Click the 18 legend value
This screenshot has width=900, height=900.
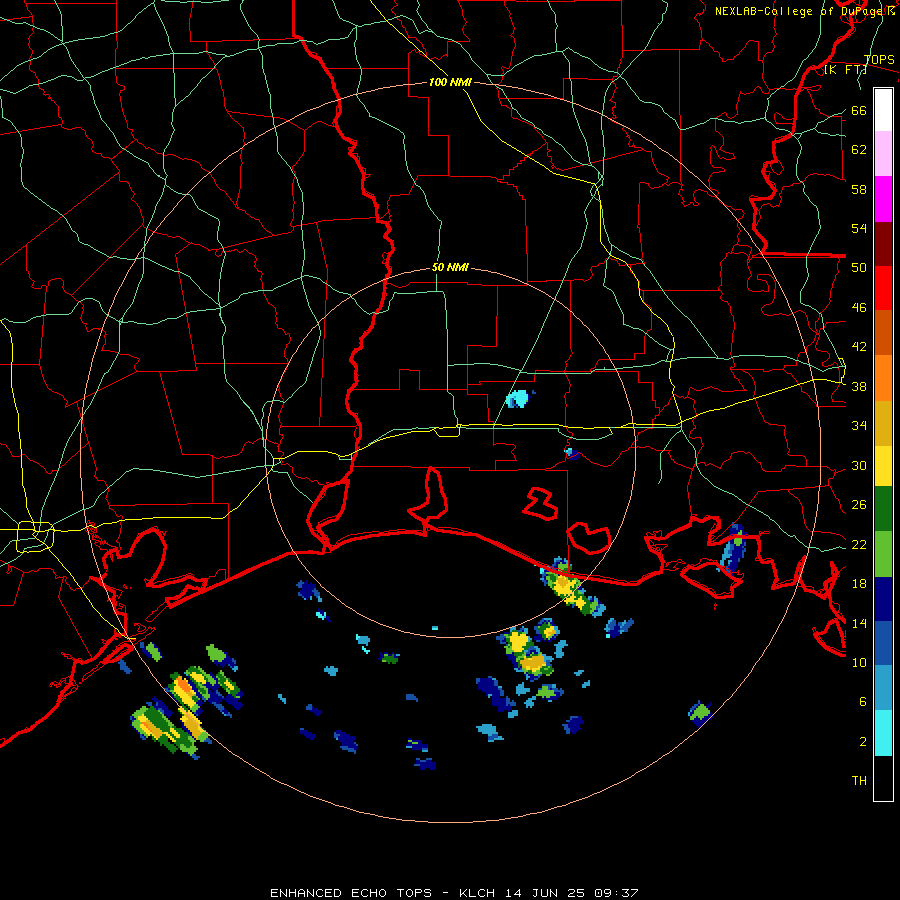click(859, 584)
